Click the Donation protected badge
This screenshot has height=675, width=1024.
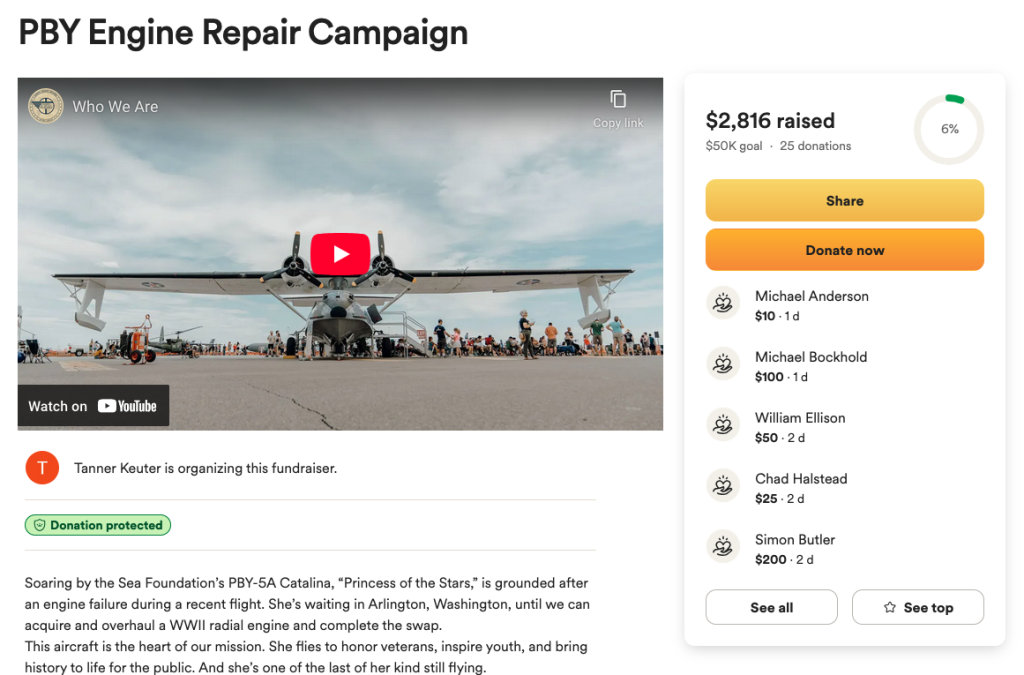click(x=98, y=525)
